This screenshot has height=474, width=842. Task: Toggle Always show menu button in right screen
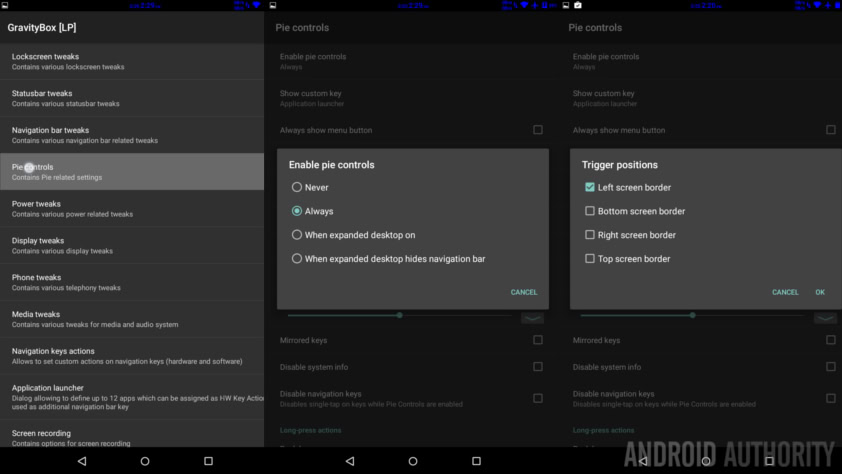click(831, 130)
